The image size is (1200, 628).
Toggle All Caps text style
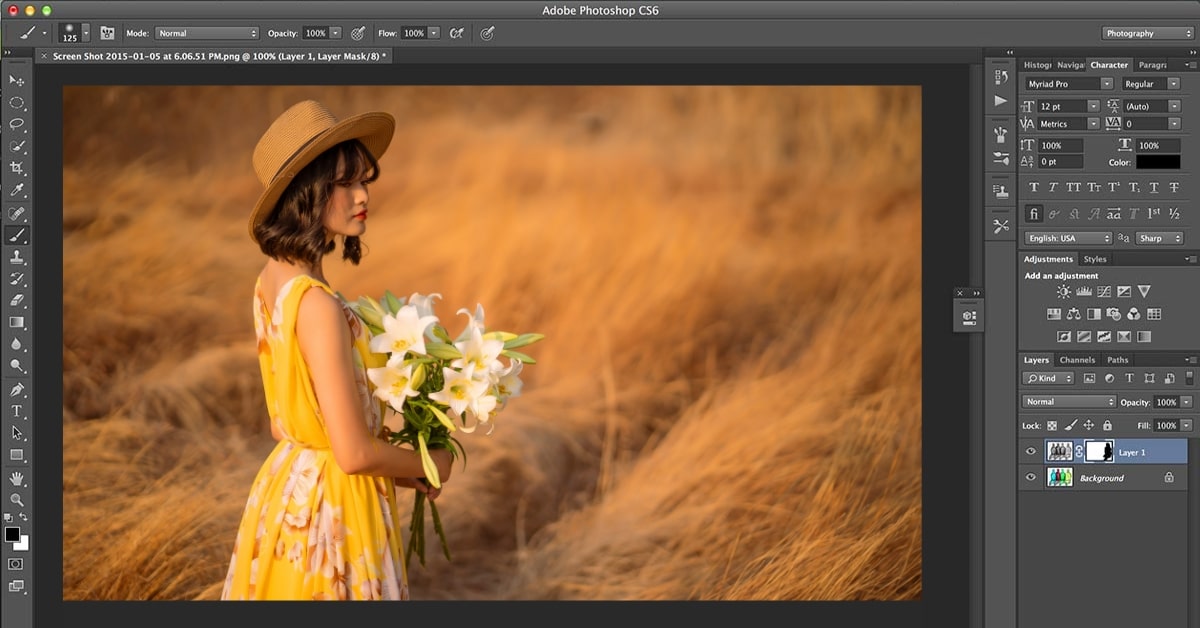(1074, 187)
